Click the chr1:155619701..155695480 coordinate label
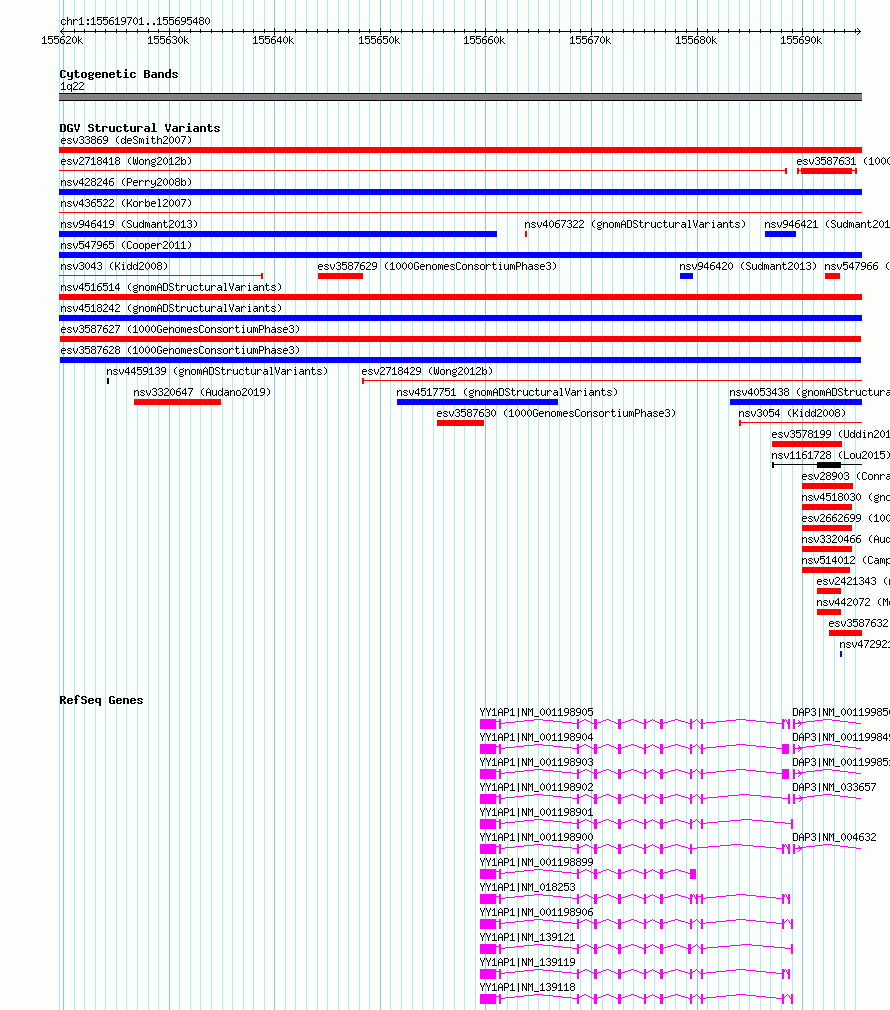Screen dimensions: 890x1010 click(x=135, y=21)
